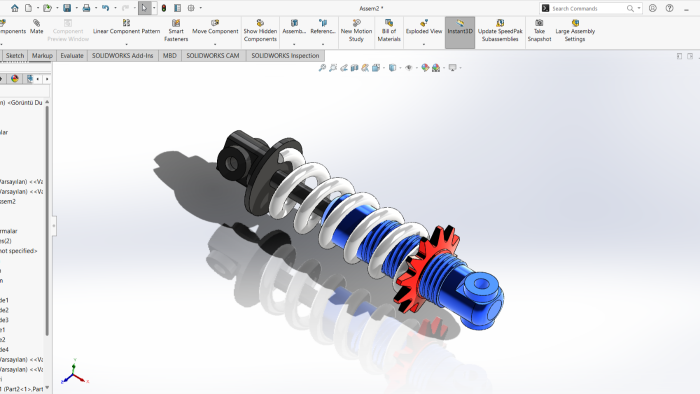
Task: Open Display Style dropdown icon
Action: coord(392,68)
